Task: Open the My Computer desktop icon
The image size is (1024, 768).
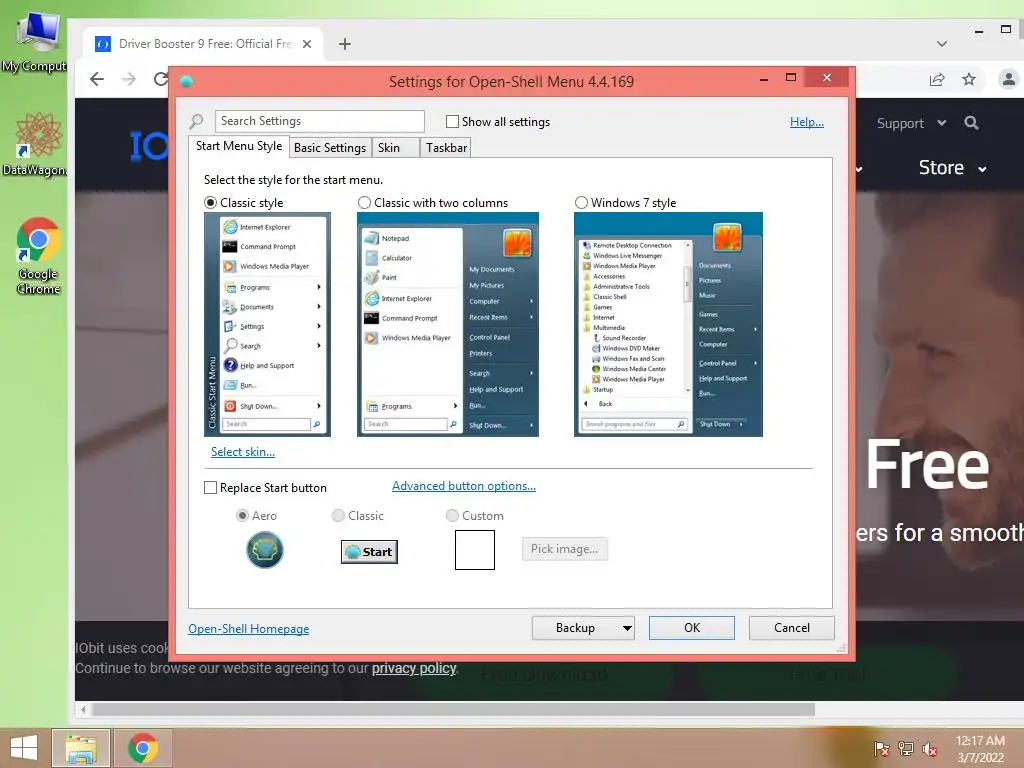Action: tap(37, 40)
